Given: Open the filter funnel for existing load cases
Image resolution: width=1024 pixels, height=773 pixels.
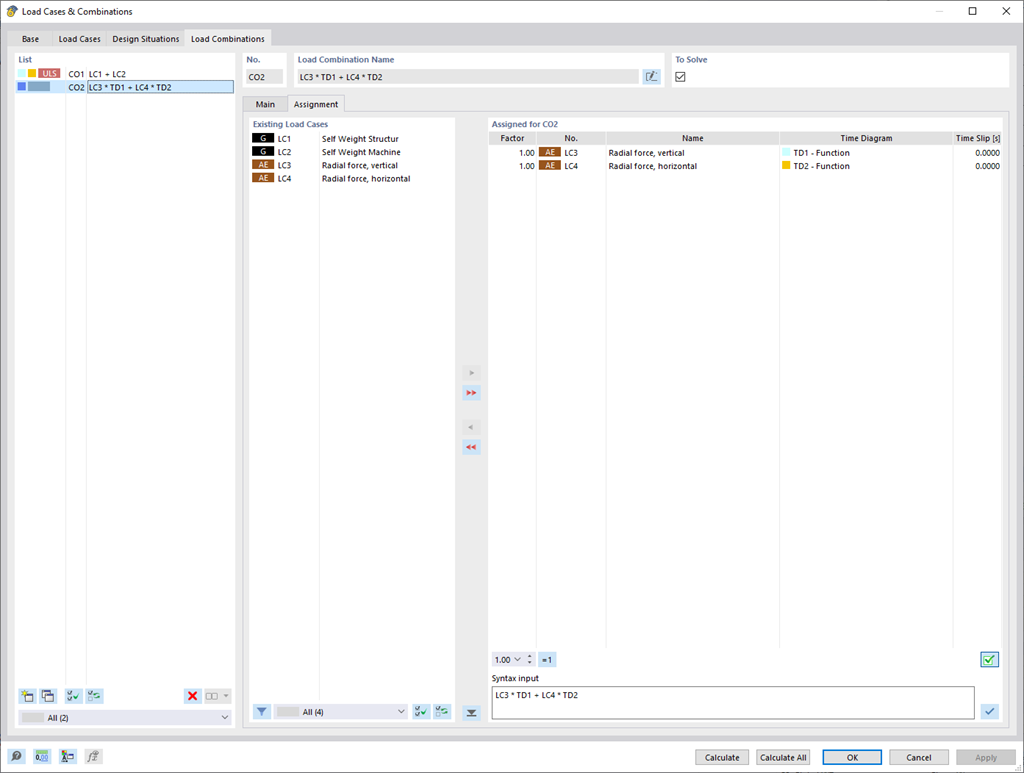Looking at the screenshot, I should [x=261, y=711].
